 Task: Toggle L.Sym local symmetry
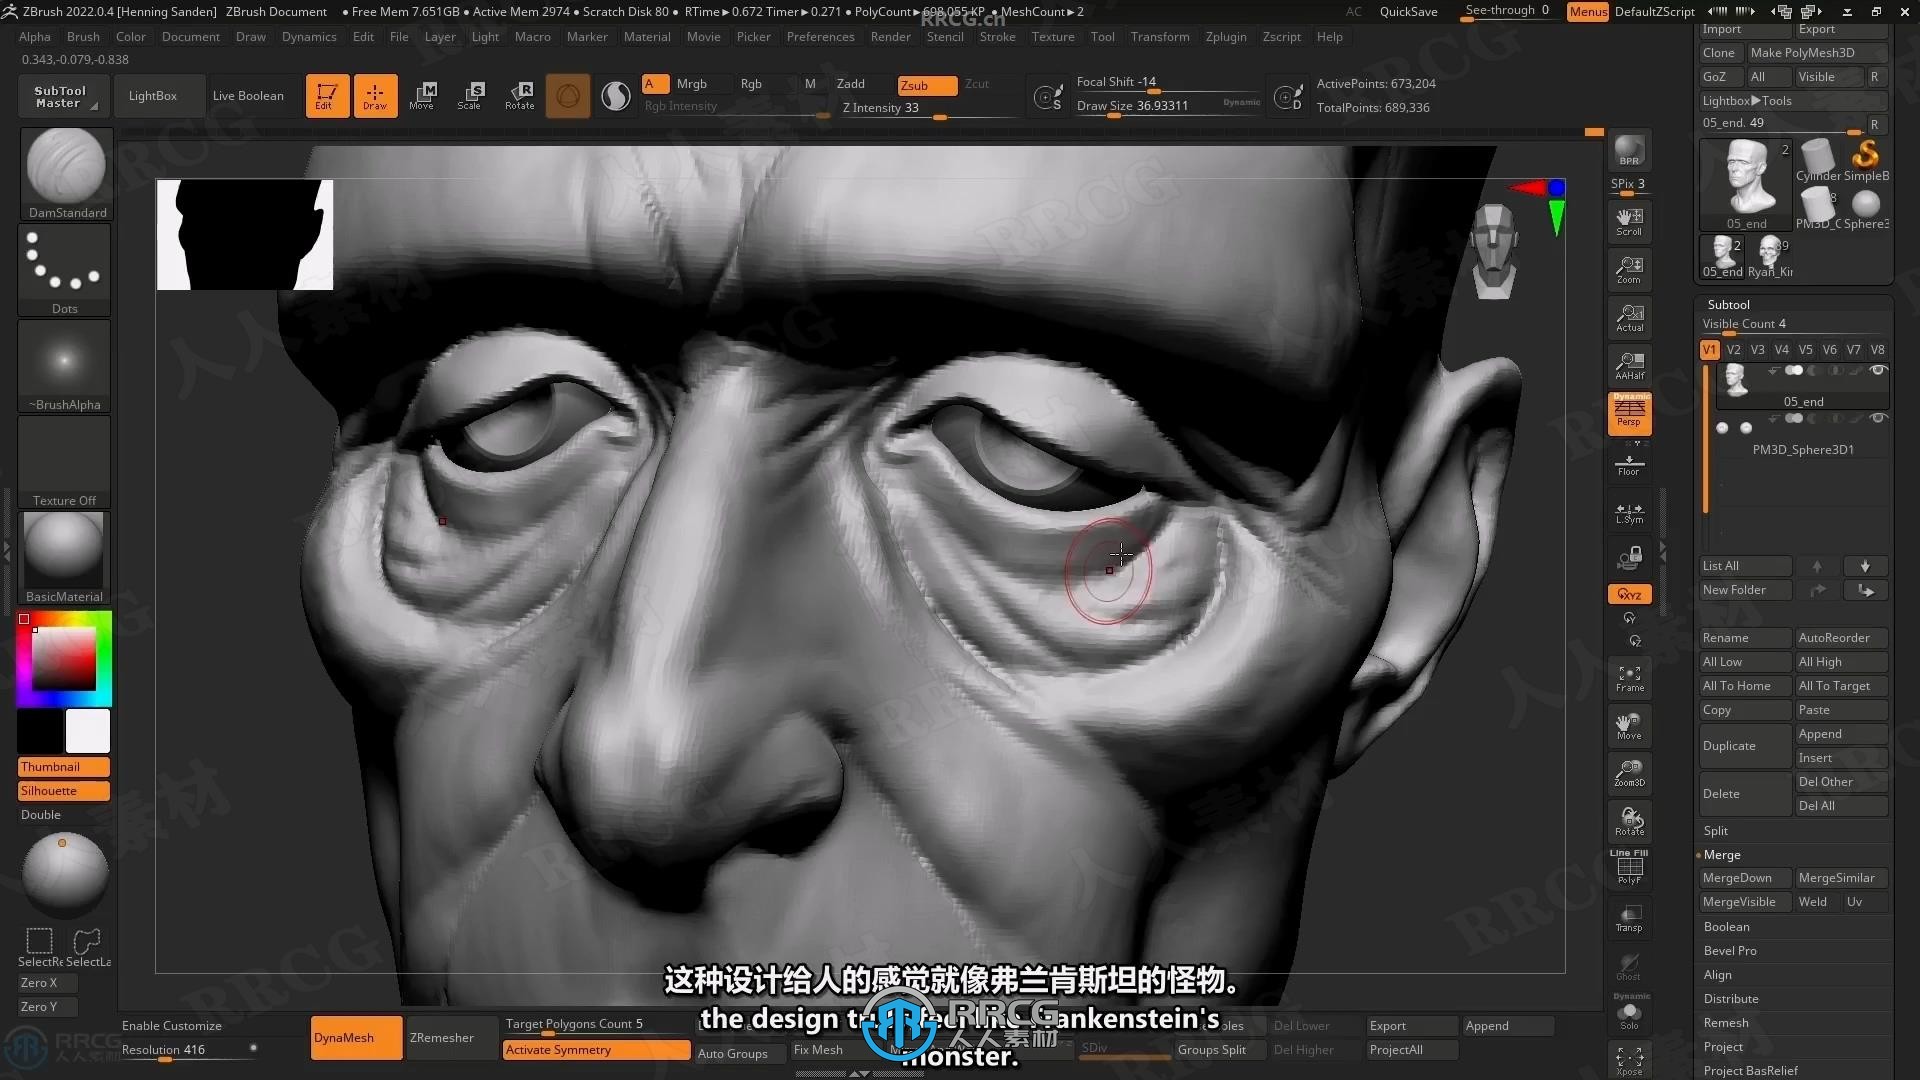(x=1629, y=513)
